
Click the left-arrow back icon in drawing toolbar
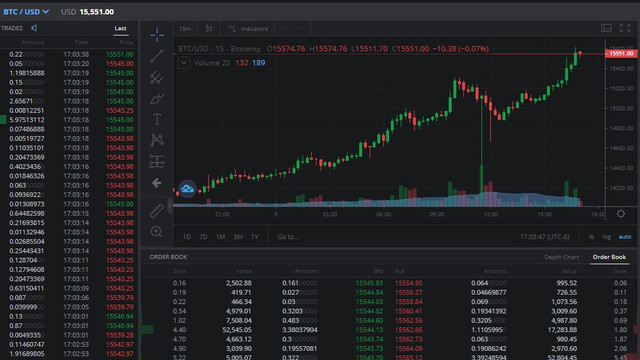click(157, 183)
